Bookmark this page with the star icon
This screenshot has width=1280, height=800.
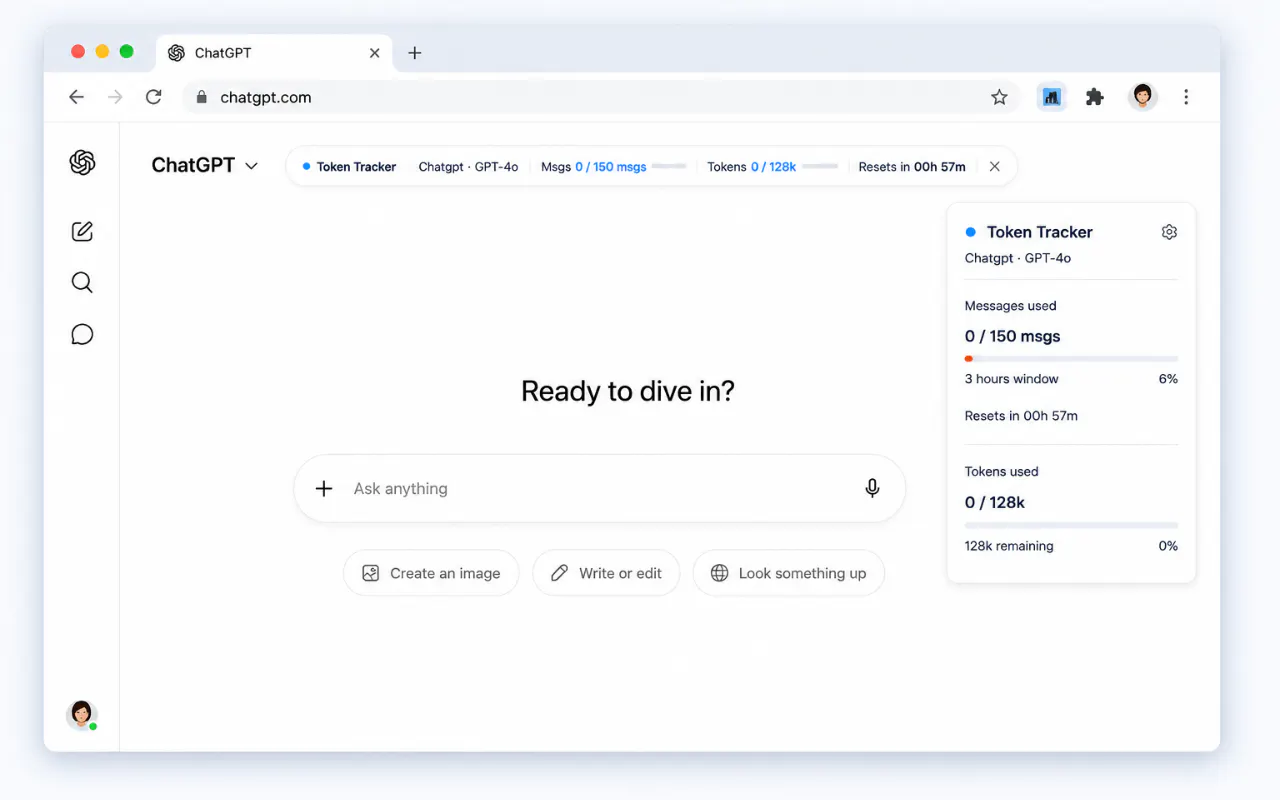coord(999,97)
